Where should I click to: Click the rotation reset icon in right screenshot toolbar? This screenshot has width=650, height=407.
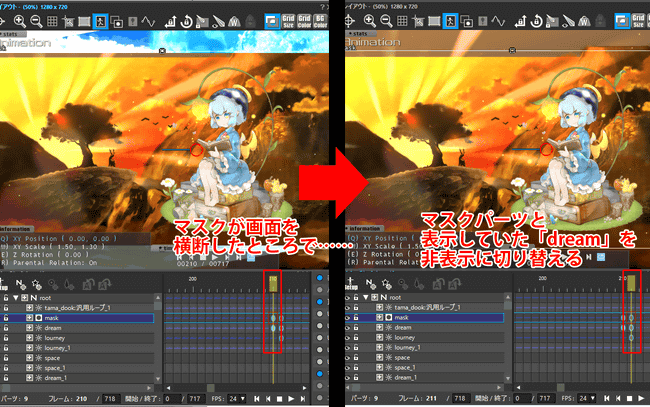point(536,21)
